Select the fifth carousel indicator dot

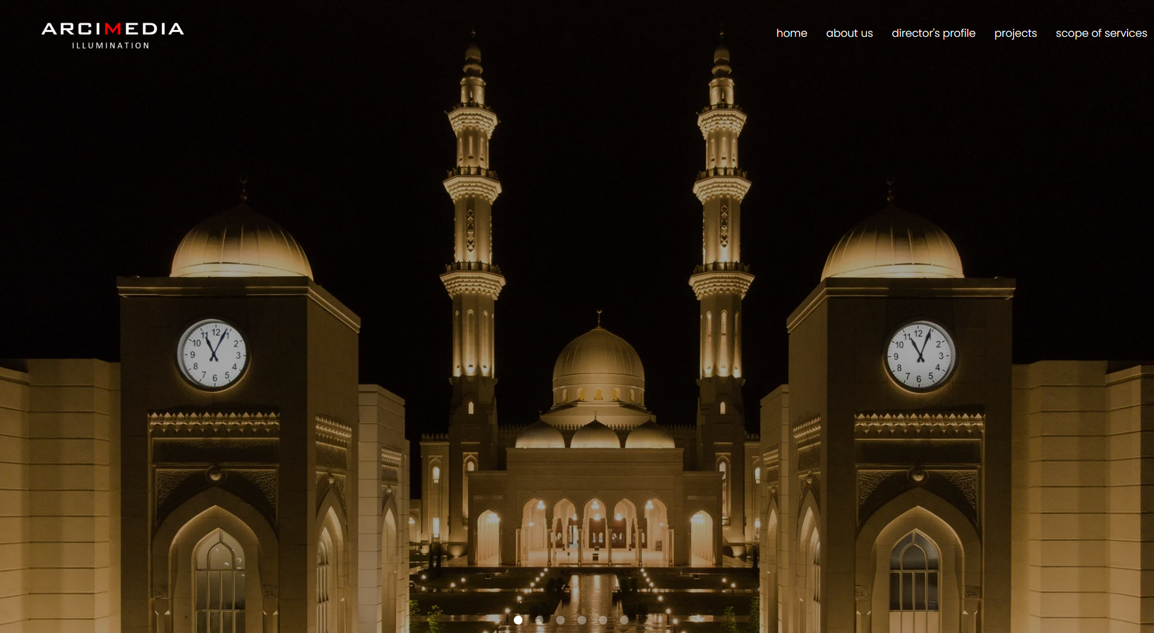point(602,620)
